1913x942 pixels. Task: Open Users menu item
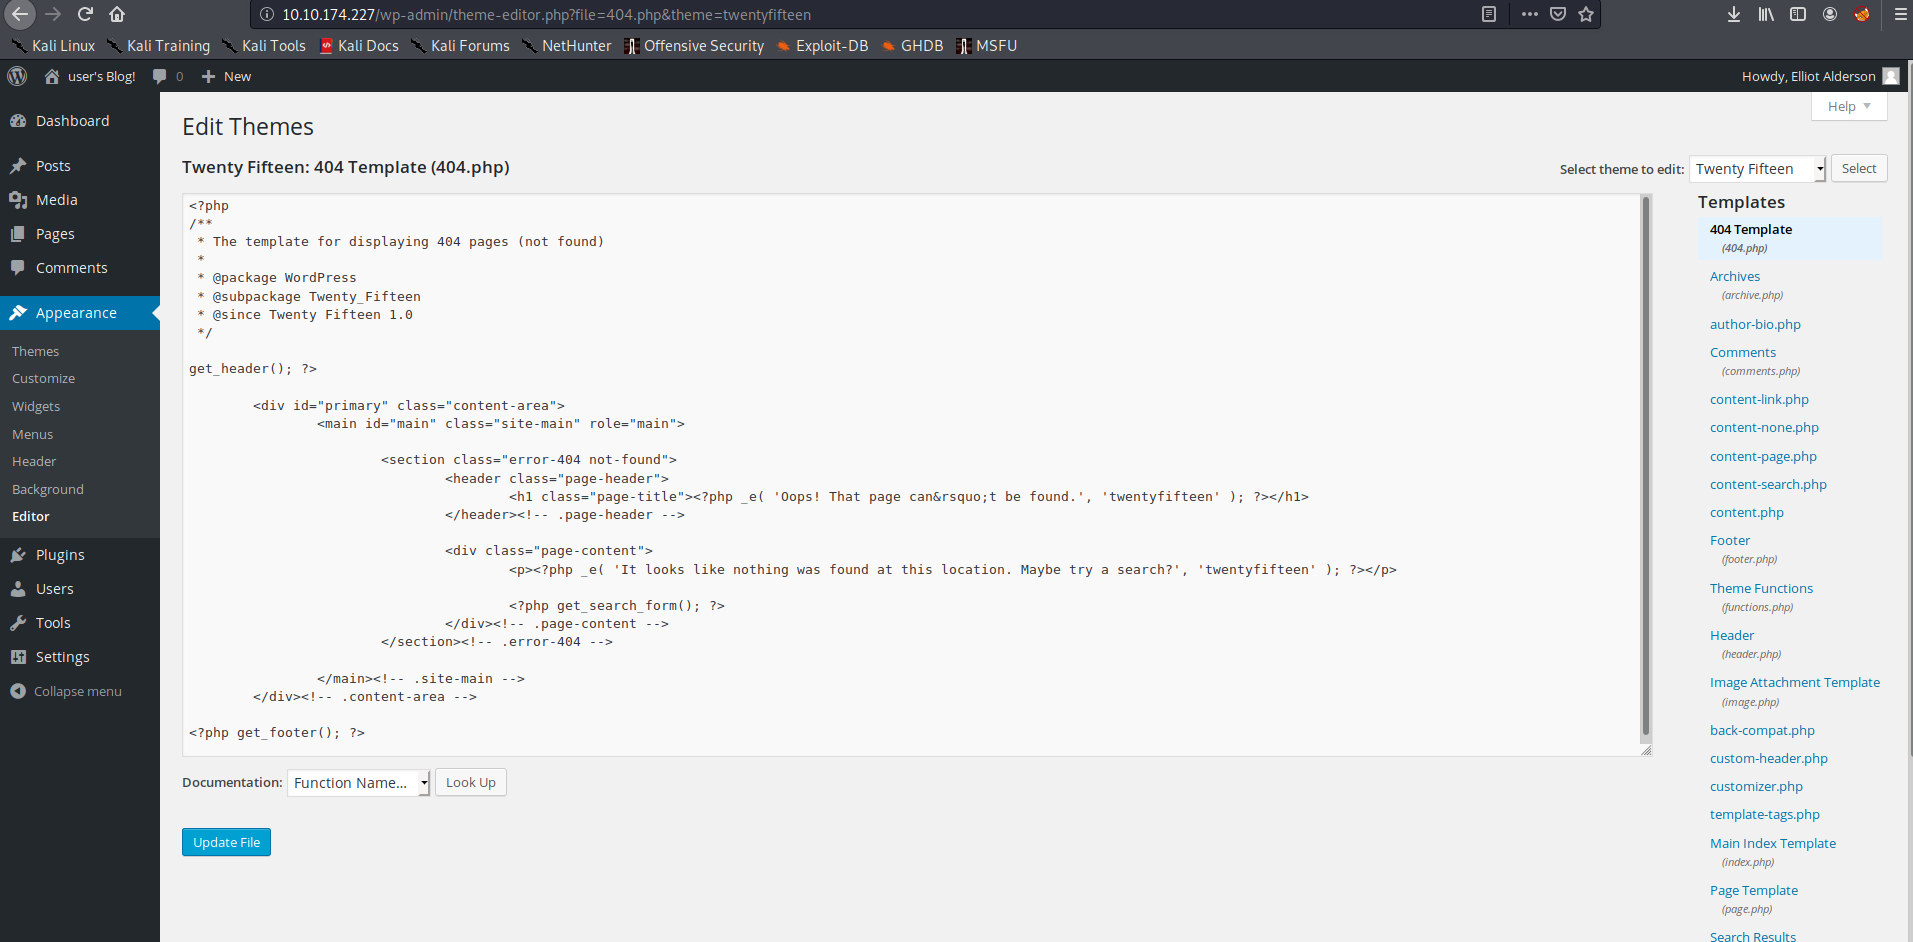(80, 589)
